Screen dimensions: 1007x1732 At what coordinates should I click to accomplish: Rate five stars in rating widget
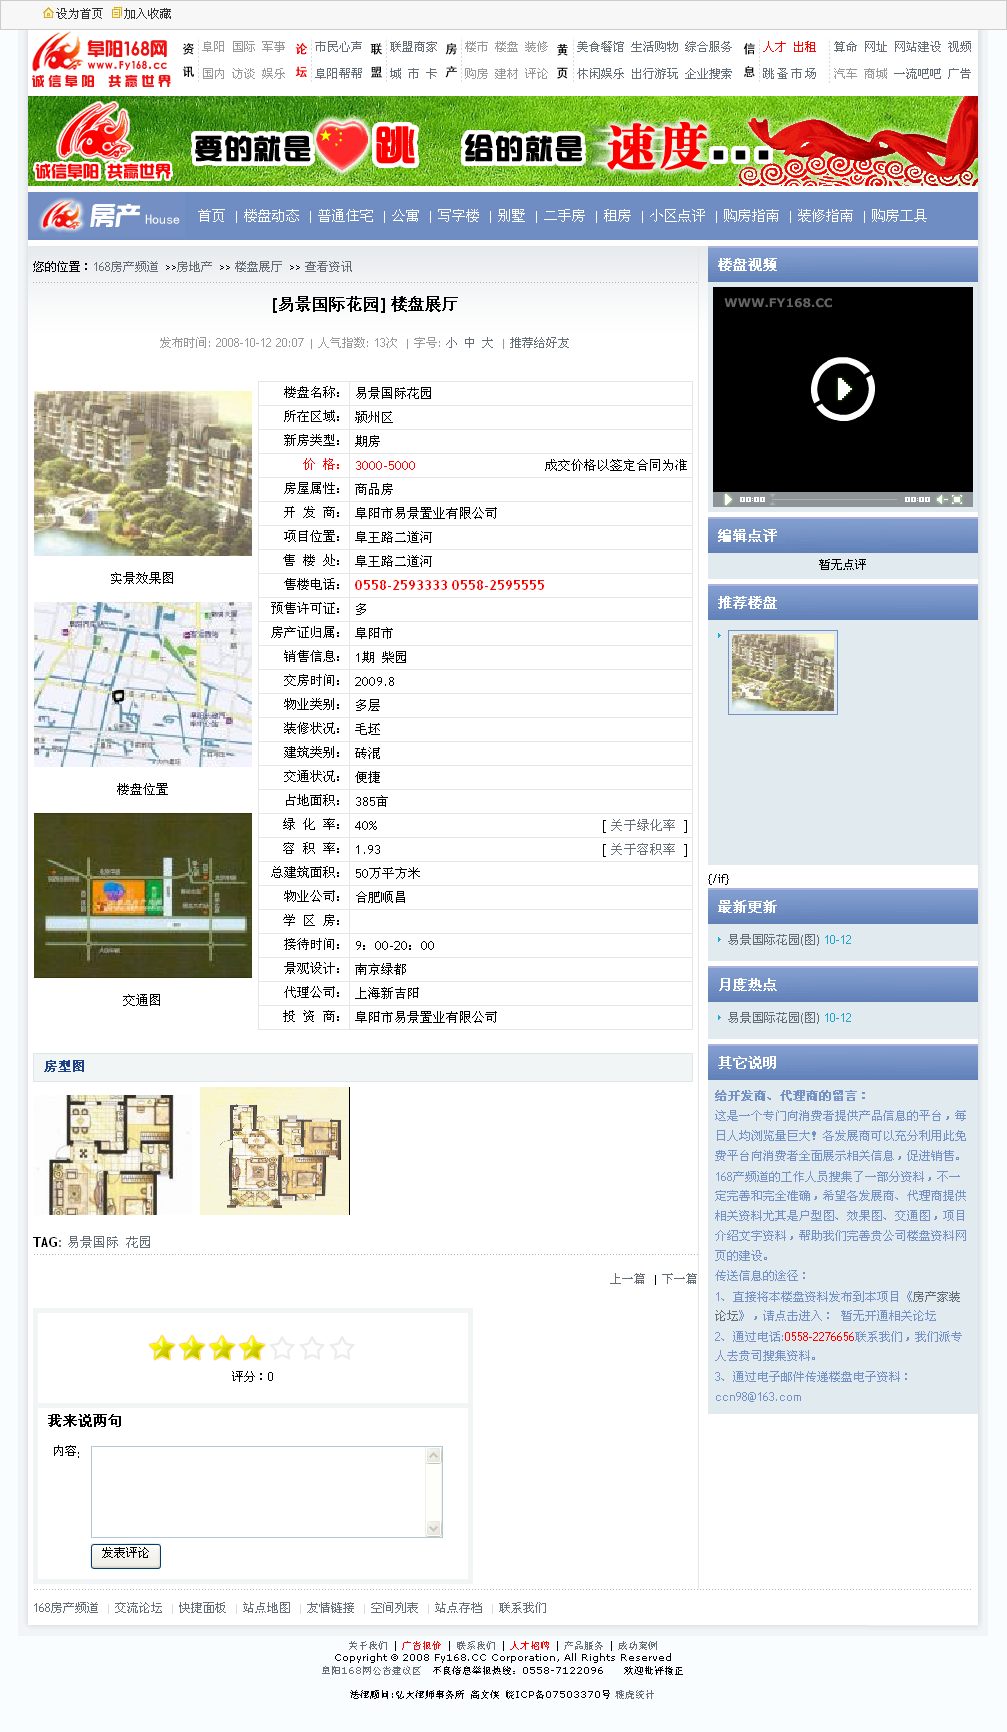pyautogui.click(x=282, y=1348)
